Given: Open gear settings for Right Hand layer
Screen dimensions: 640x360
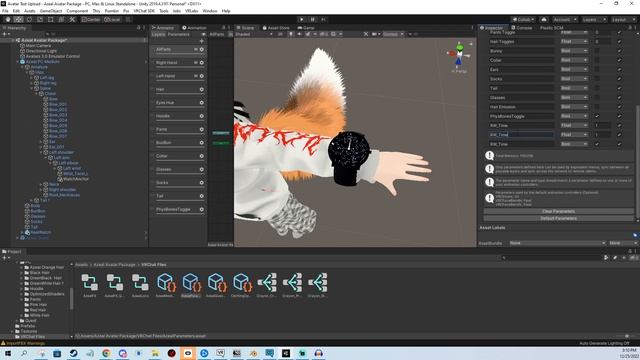Looking at the screenshot, I should tap(202, 63).
